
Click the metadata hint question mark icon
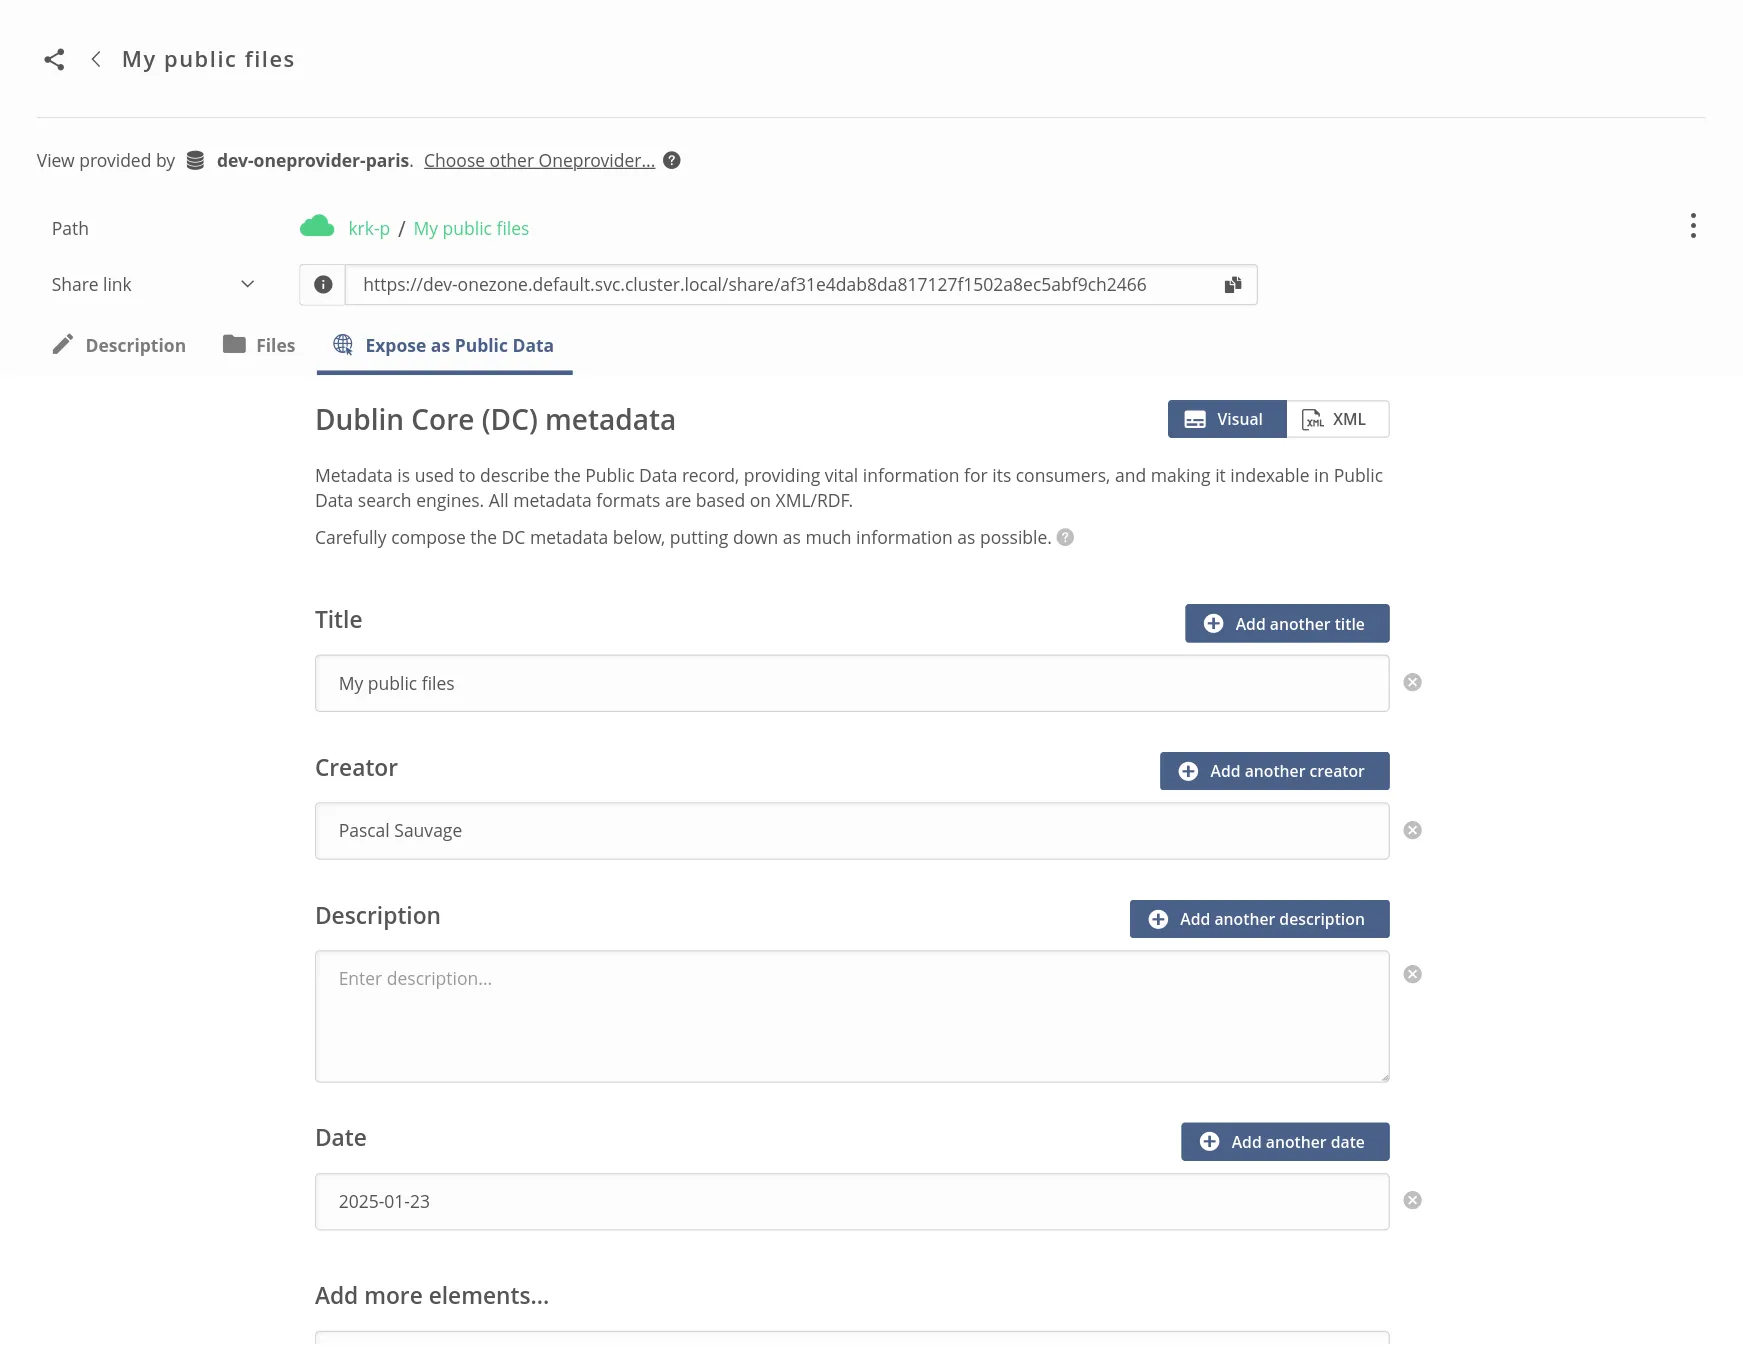[1065, 538]
